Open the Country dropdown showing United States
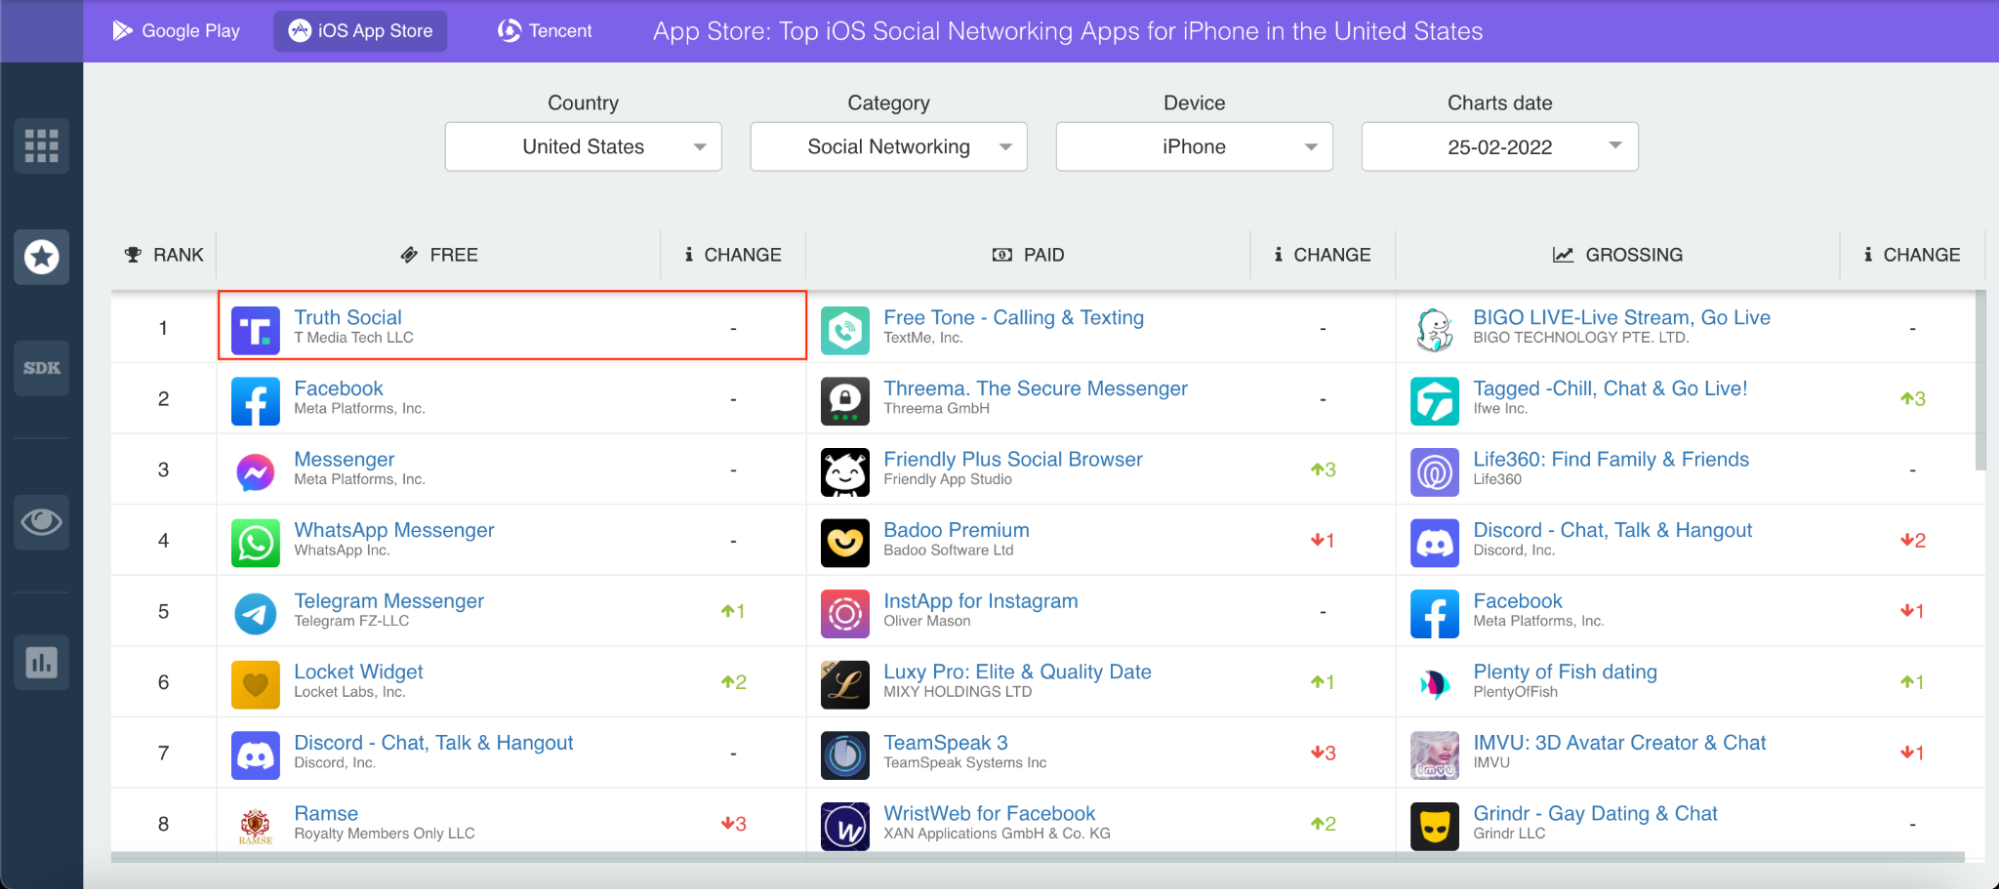1999x890 pixels. click(583, 147)
